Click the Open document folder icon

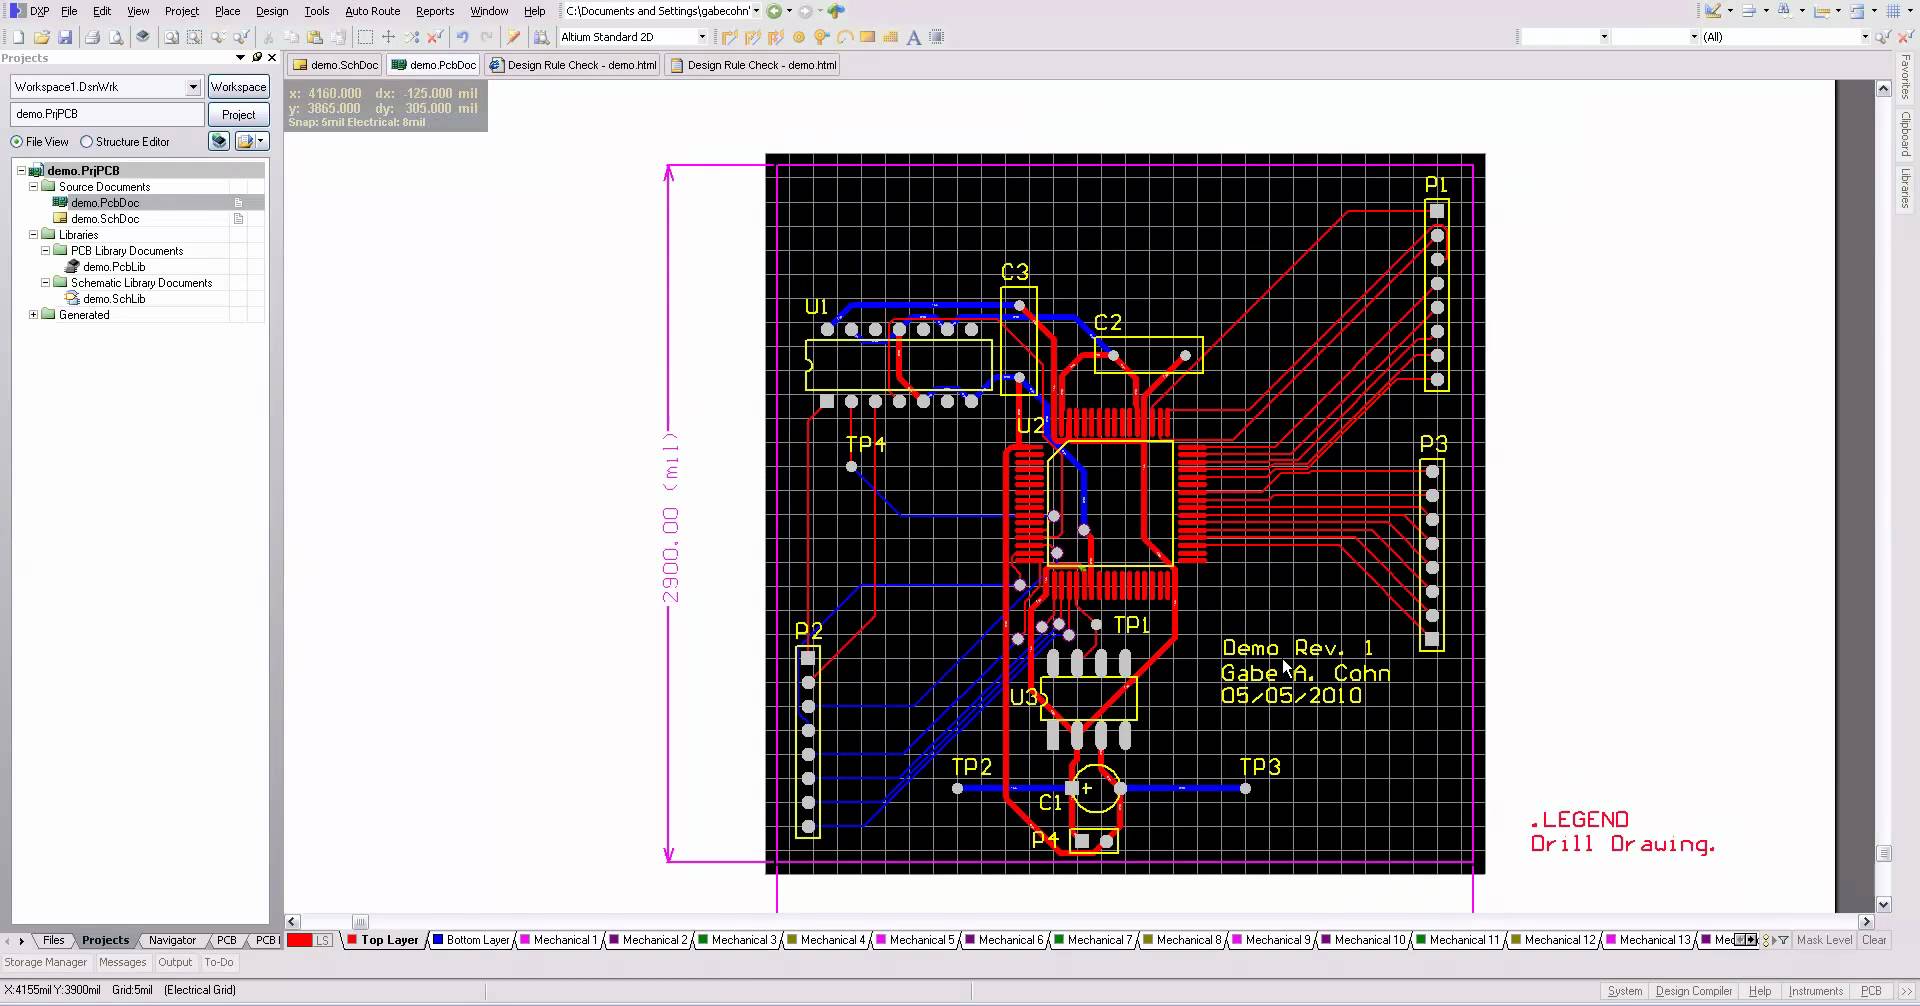41,37
